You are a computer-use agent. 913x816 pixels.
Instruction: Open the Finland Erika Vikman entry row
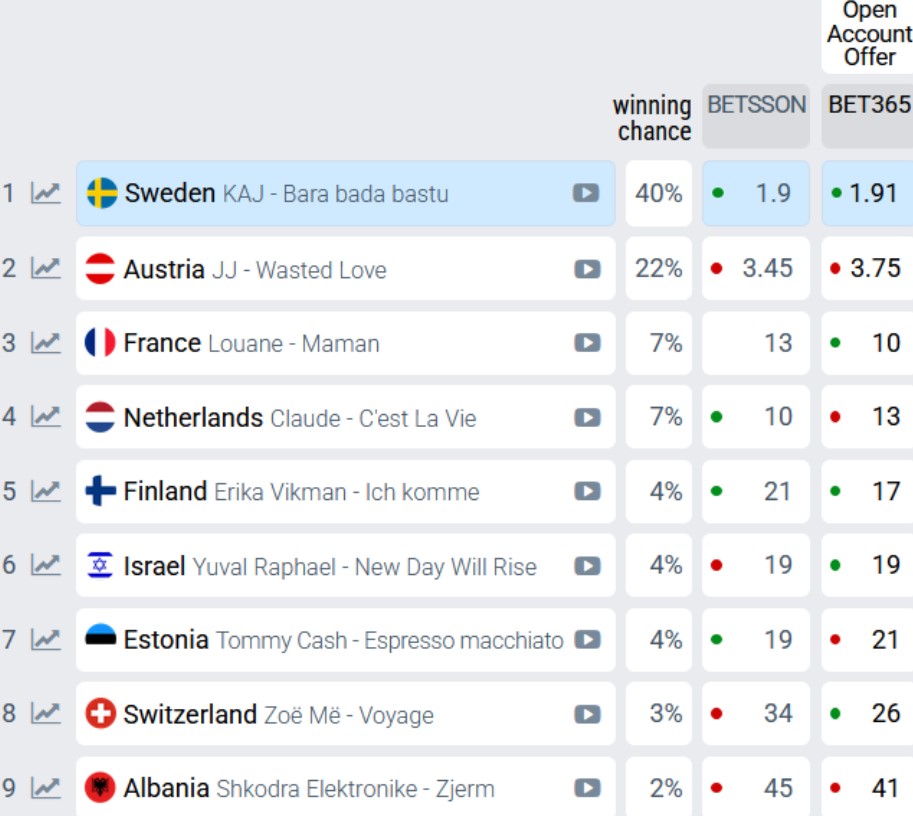tap(345, 492)
